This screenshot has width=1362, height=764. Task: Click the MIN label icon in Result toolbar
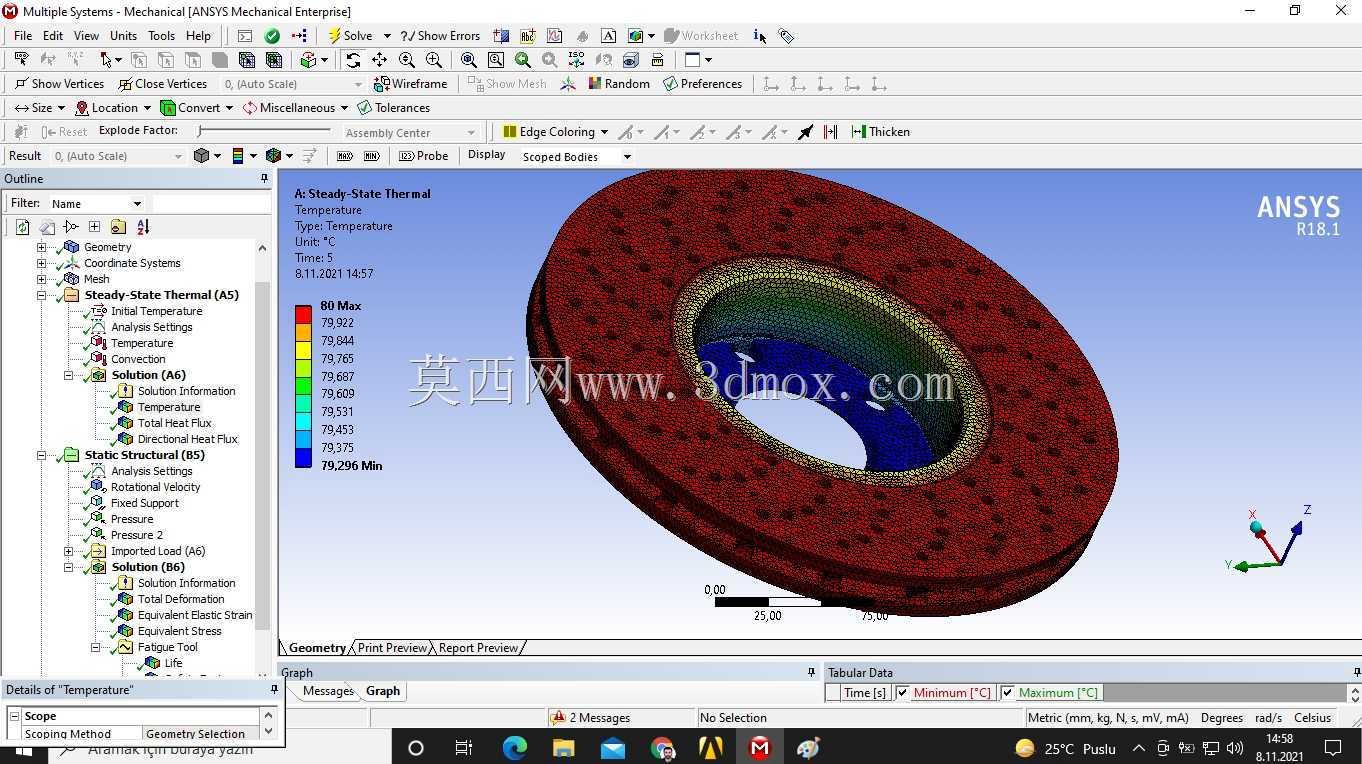372,156
